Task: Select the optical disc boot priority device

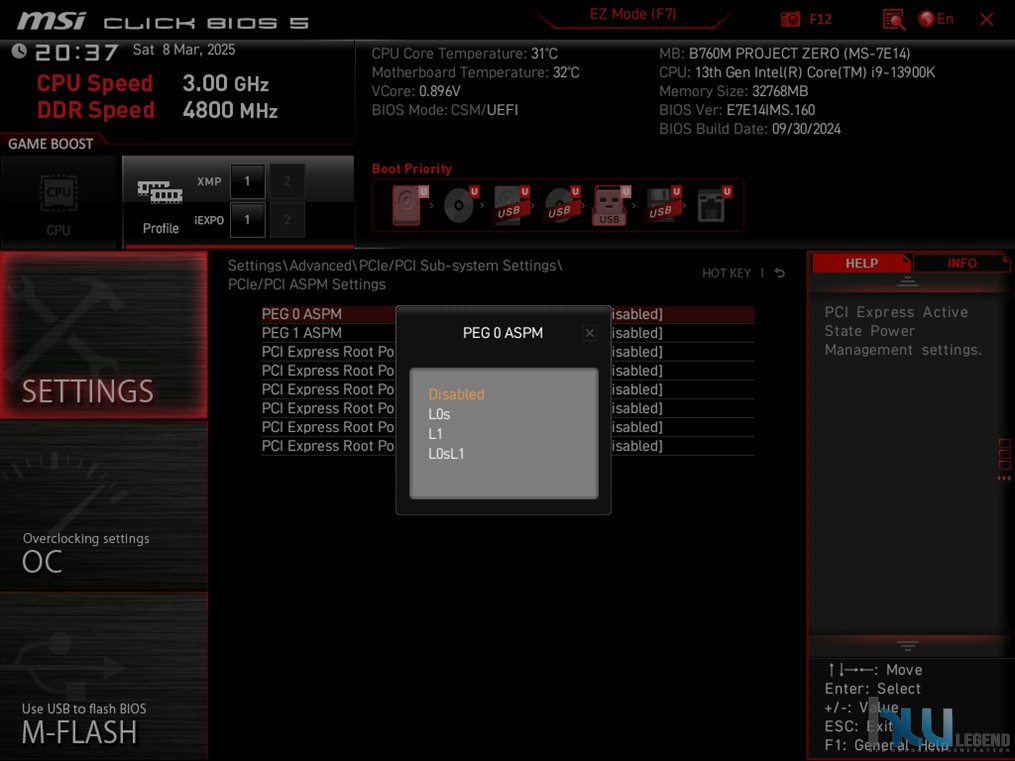Action: pos(461,205)
